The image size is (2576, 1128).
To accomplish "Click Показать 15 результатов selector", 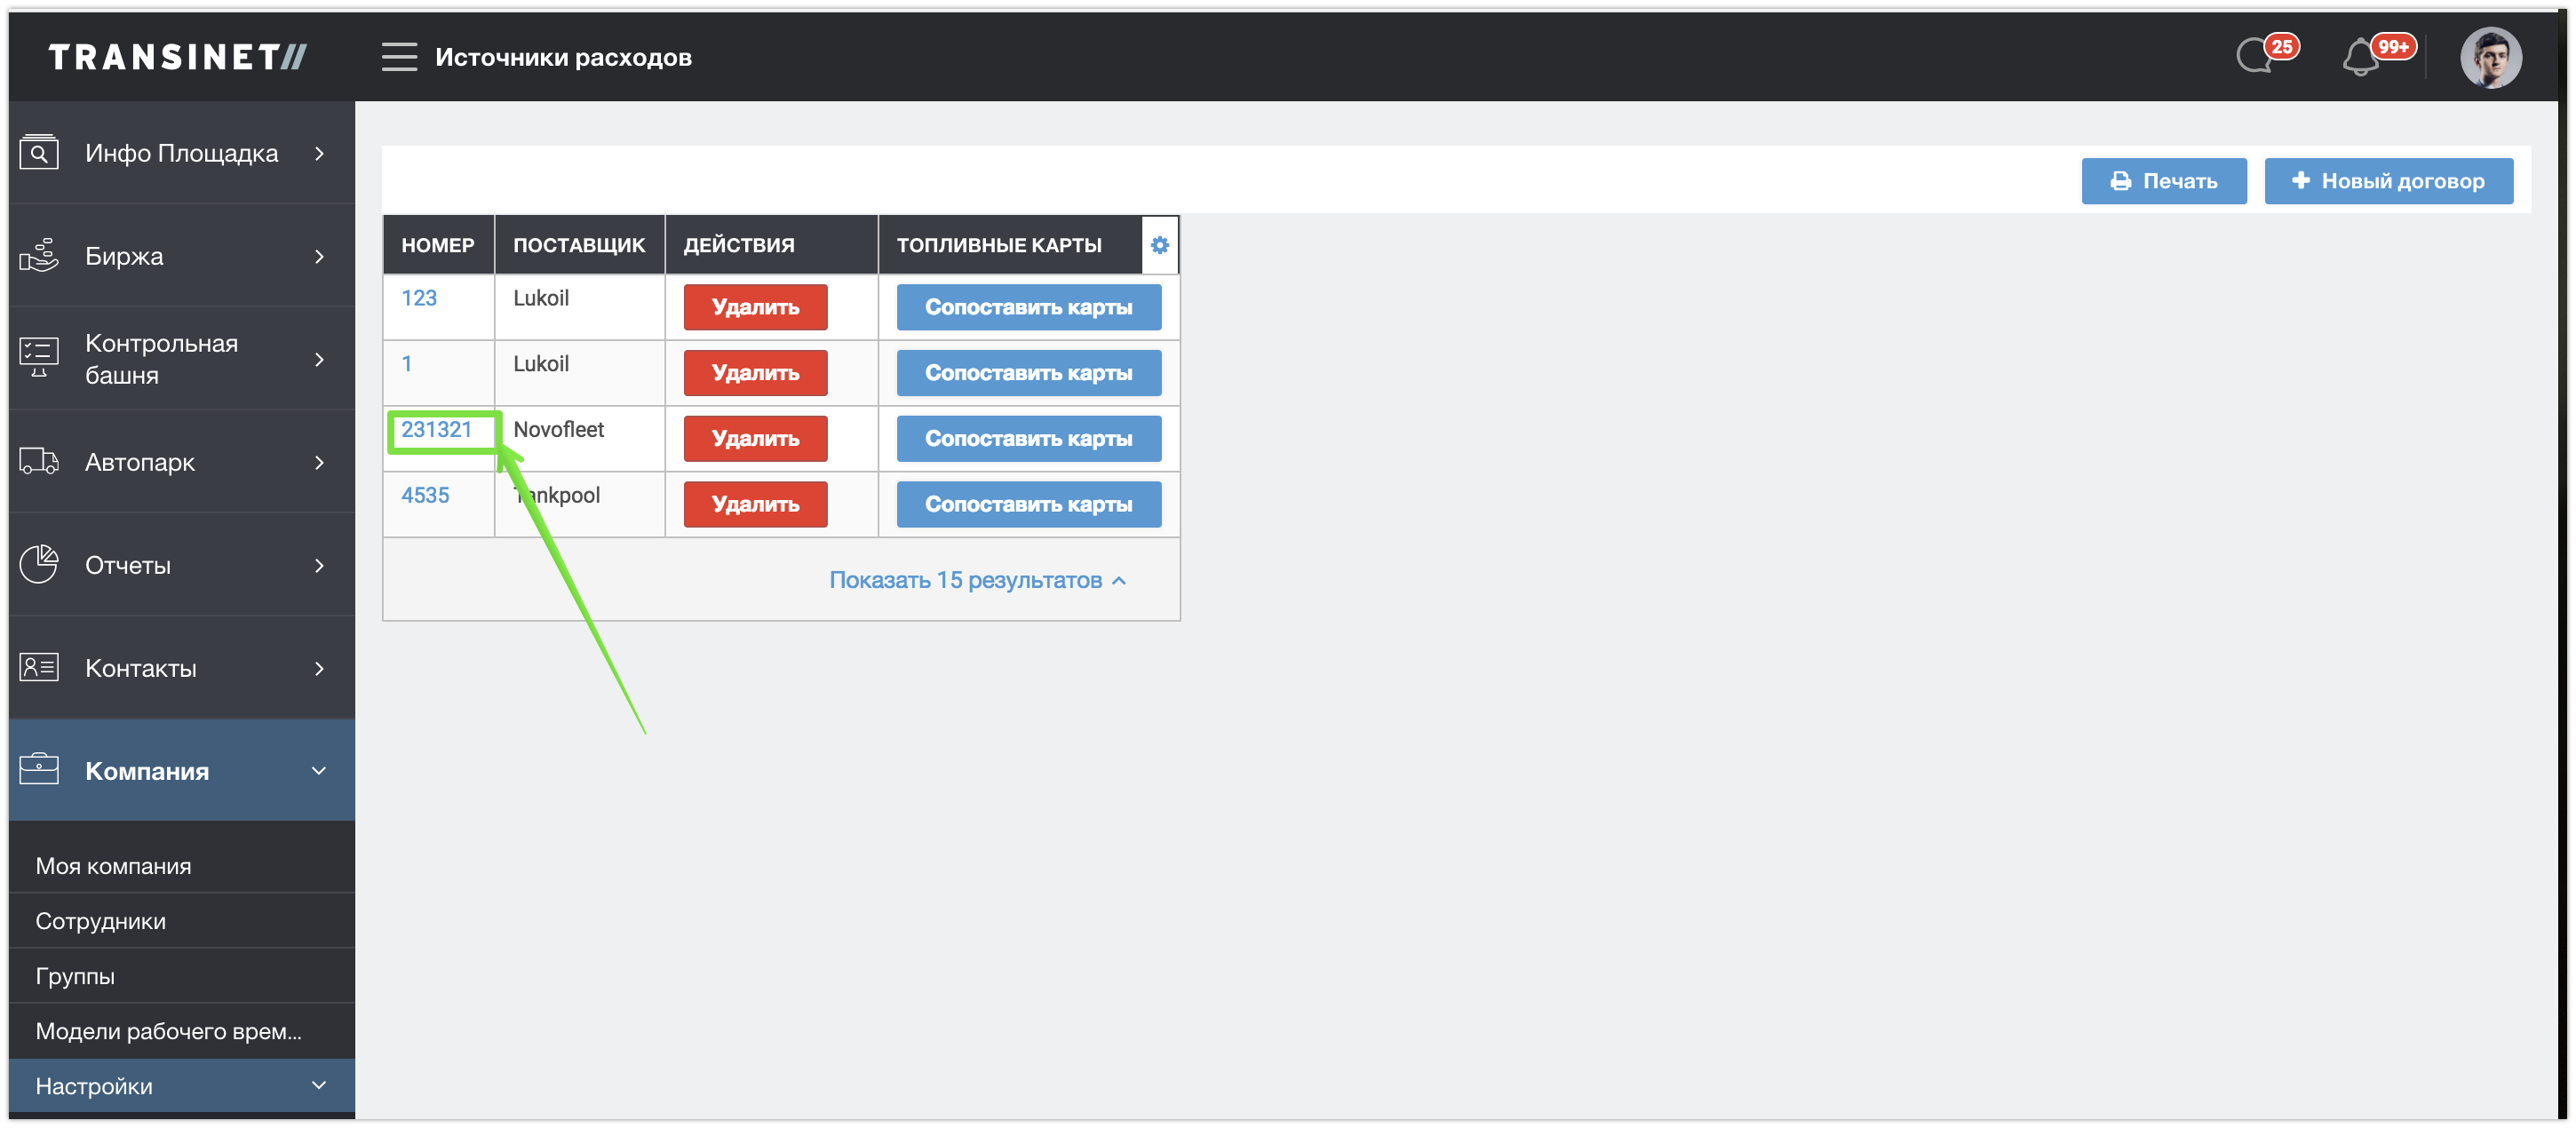I will (977, 580).
